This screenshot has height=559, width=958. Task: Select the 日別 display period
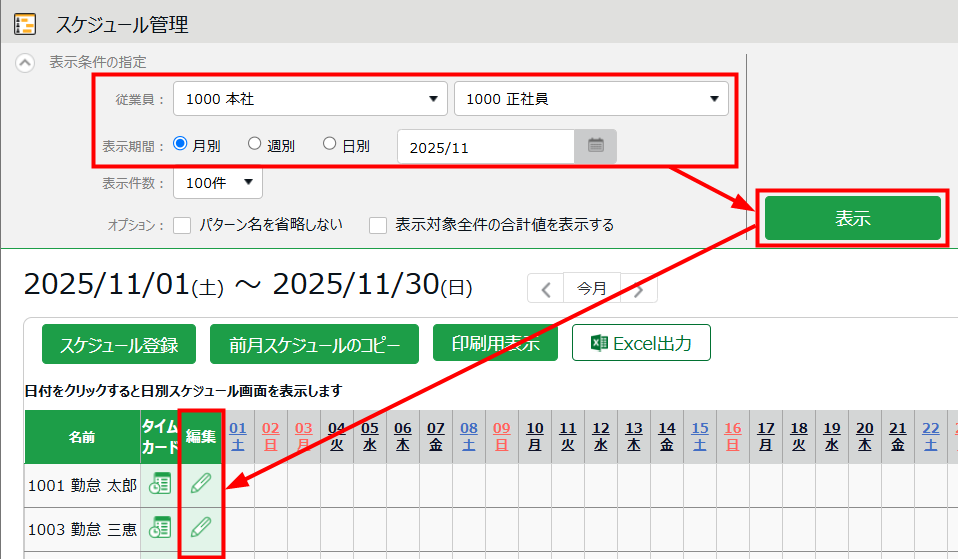330,144
